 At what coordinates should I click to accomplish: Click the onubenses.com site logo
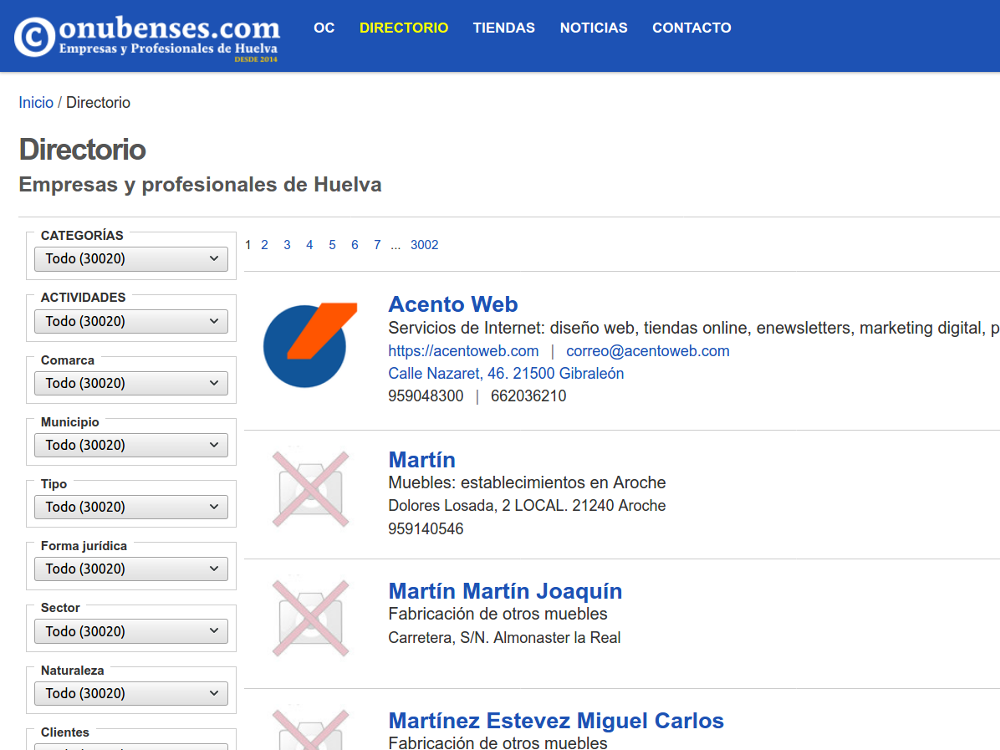pyautogui.click(x=147, y=37)
